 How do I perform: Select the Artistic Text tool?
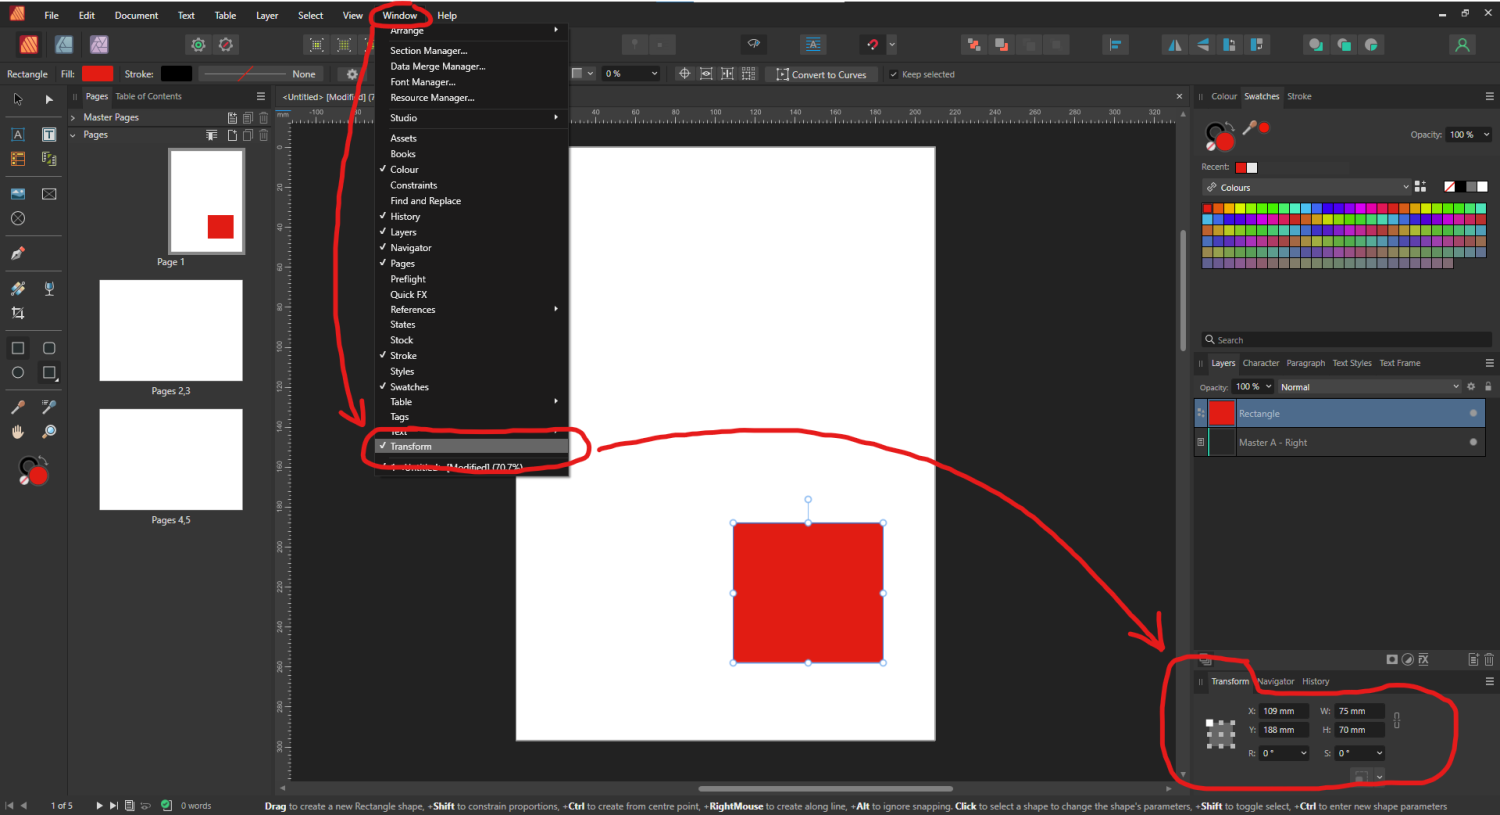[x=18, y=134]
